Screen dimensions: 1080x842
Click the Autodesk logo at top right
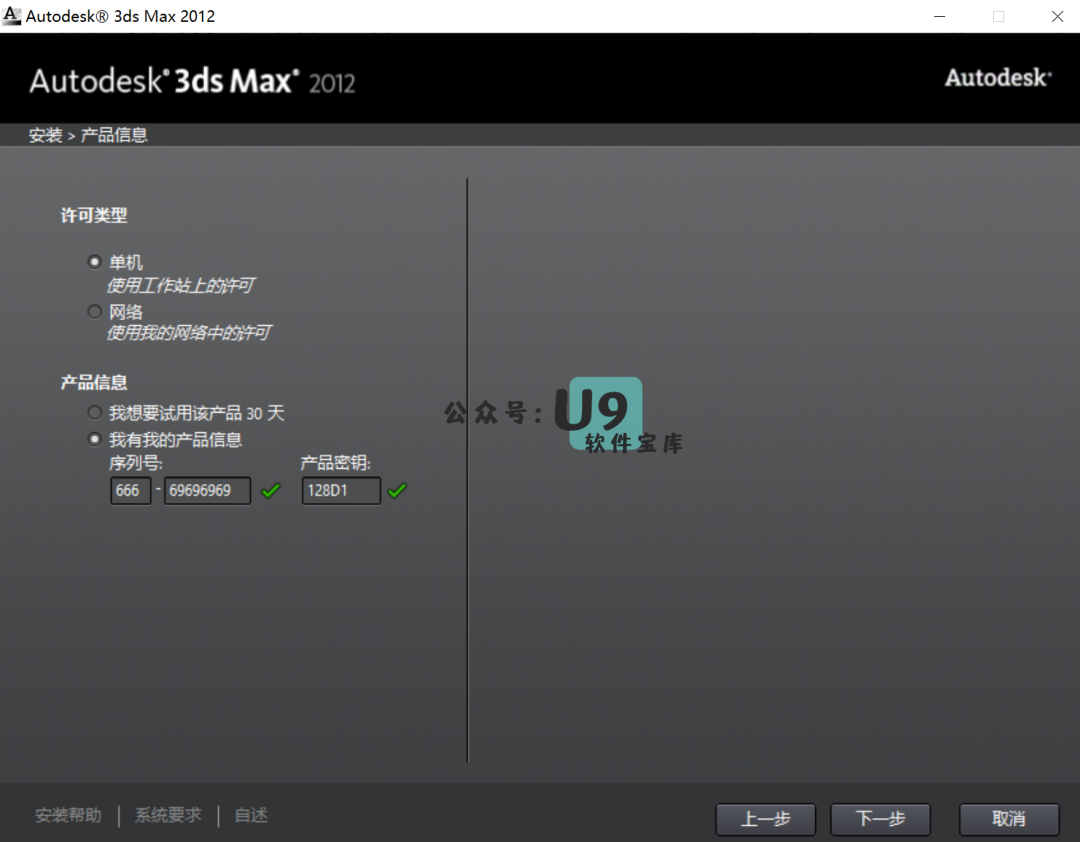[x=997, y=78]
